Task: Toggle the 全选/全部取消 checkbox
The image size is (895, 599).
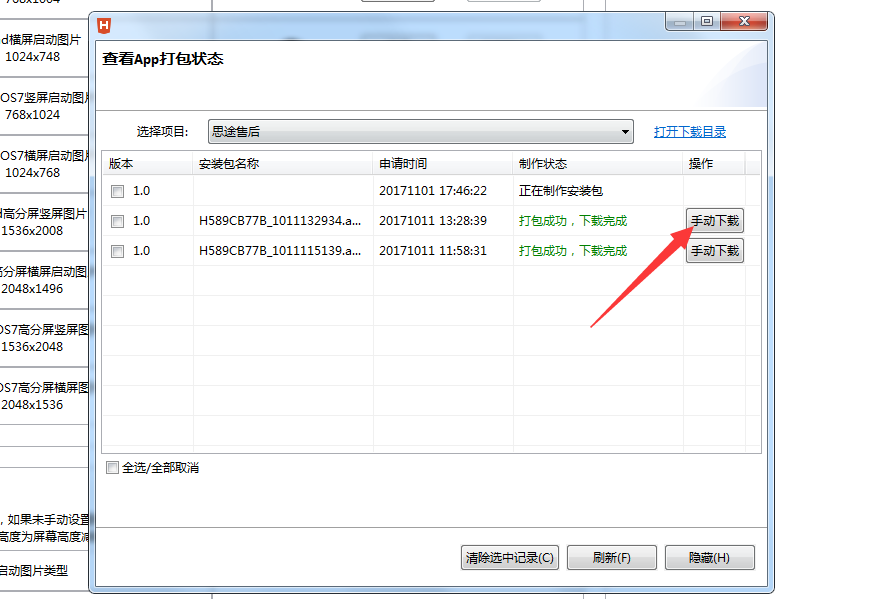Action: (x=112, y=468)
